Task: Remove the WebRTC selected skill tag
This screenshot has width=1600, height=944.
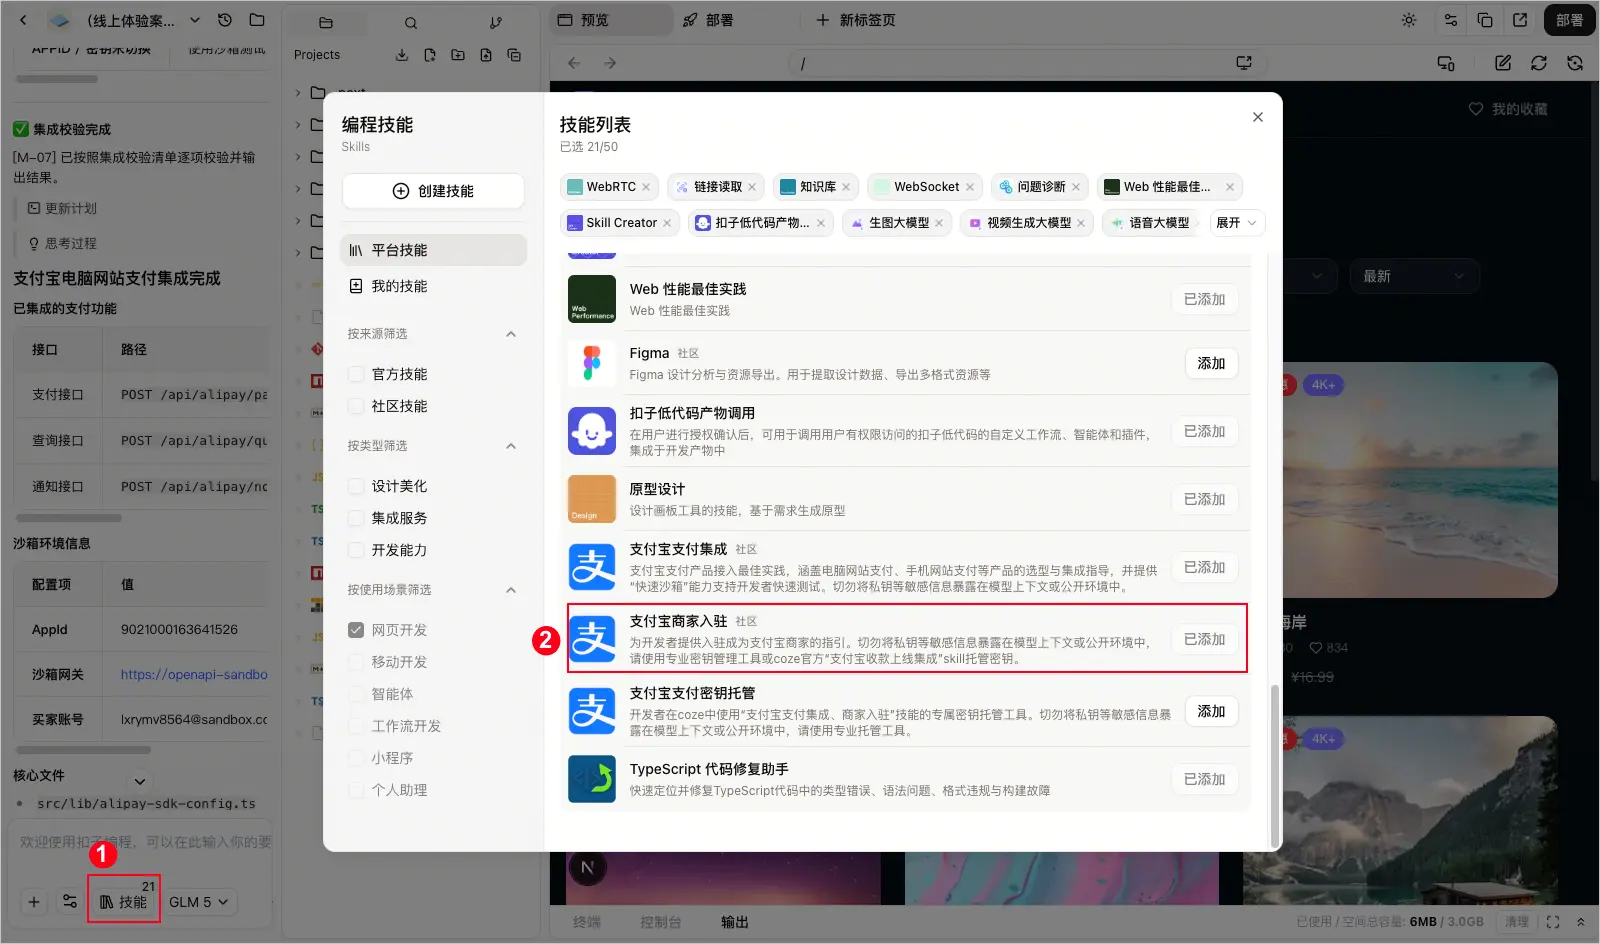Action: point(646,187)
